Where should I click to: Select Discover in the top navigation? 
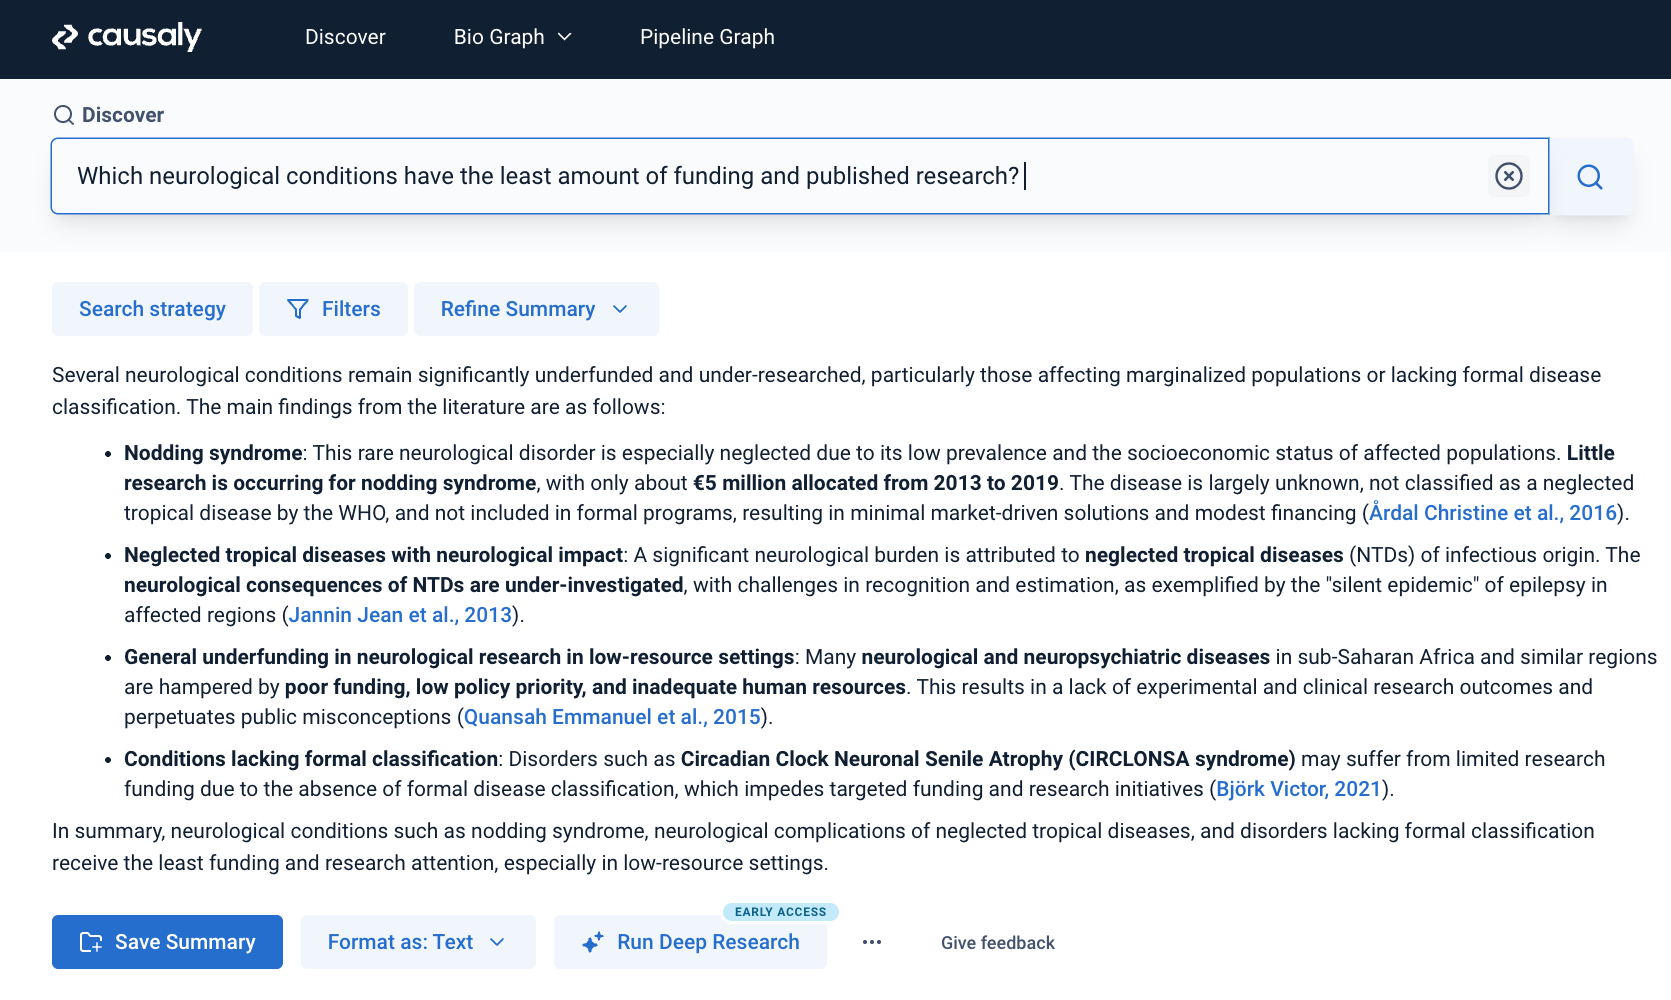[344, 37]
